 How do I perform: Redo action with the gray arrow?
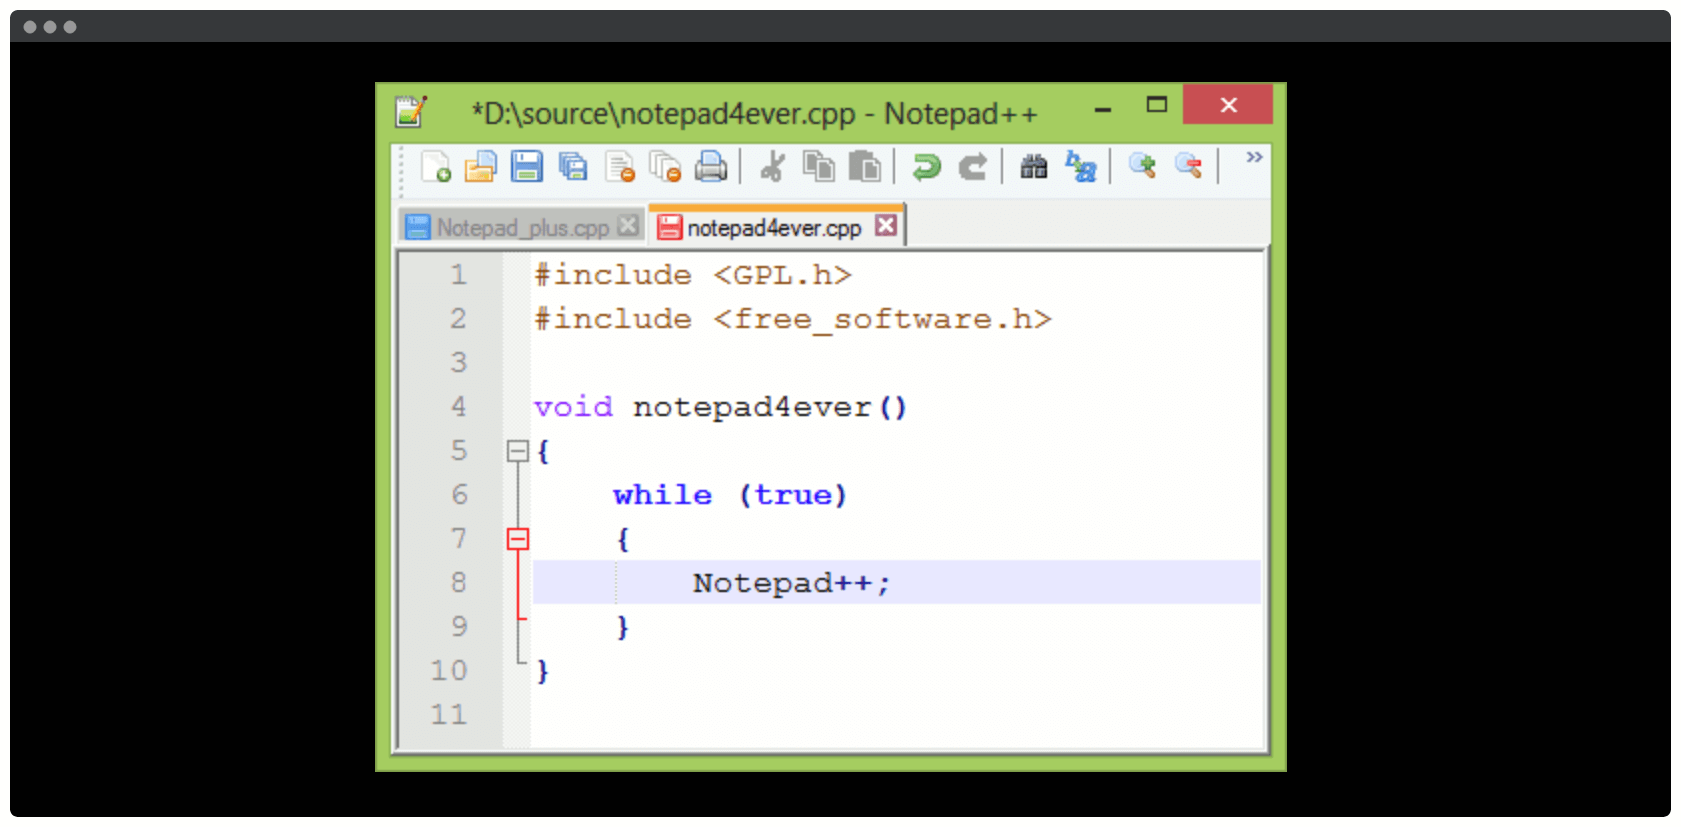coord(972,167)
